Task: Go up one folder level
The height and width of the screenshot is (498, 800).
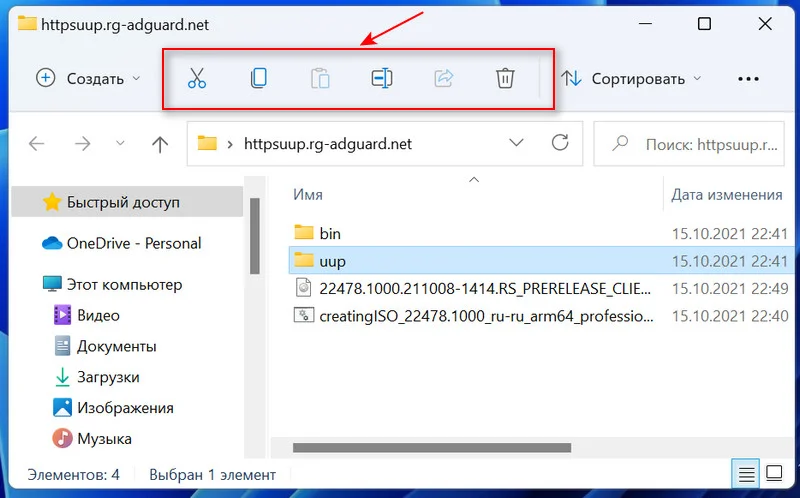Action: coord(160,144)
